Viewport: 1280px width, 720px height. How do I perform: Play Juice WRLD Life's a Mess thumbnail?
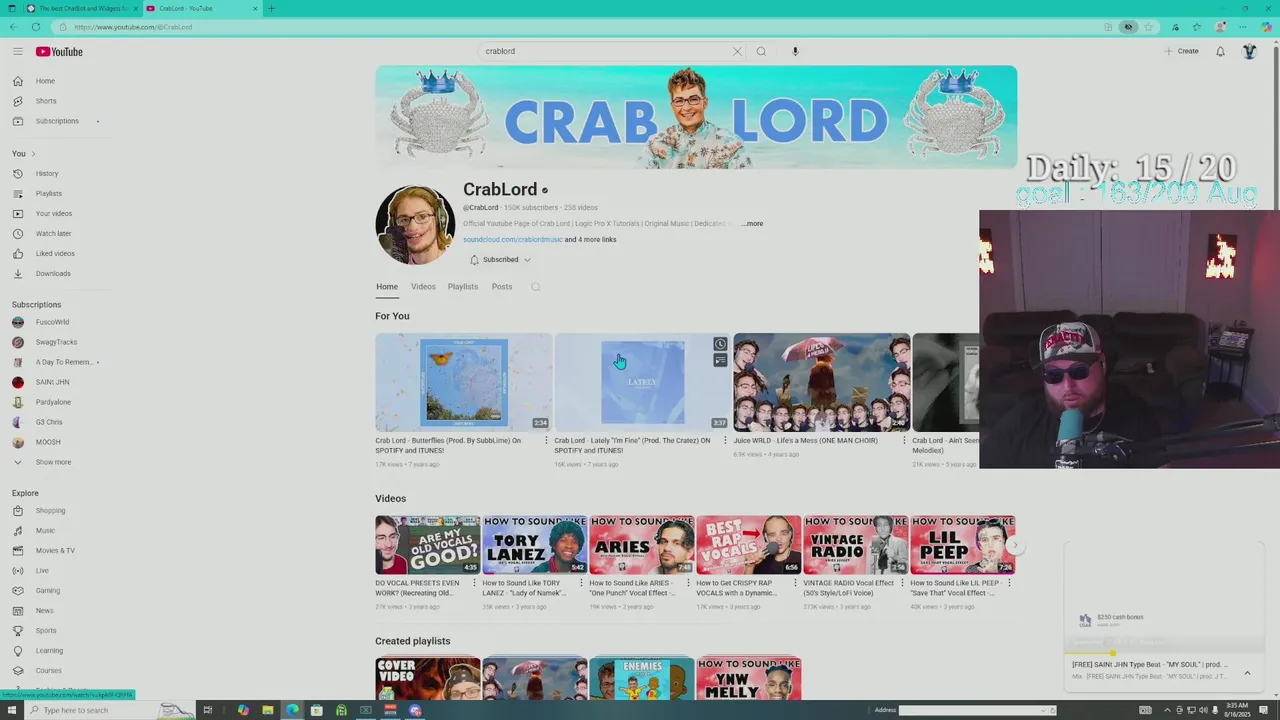point(822,382)
